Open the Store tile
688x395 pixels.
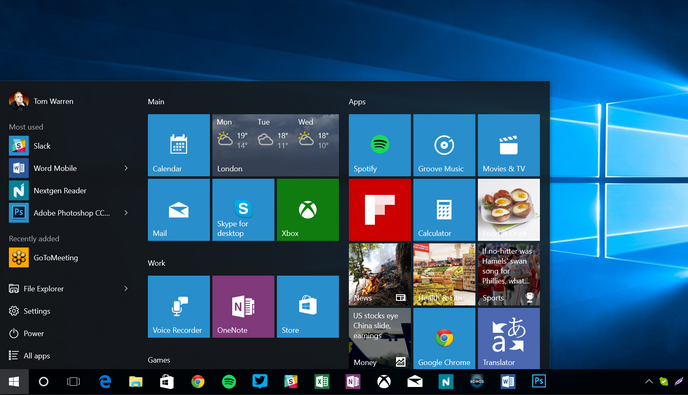308,307
